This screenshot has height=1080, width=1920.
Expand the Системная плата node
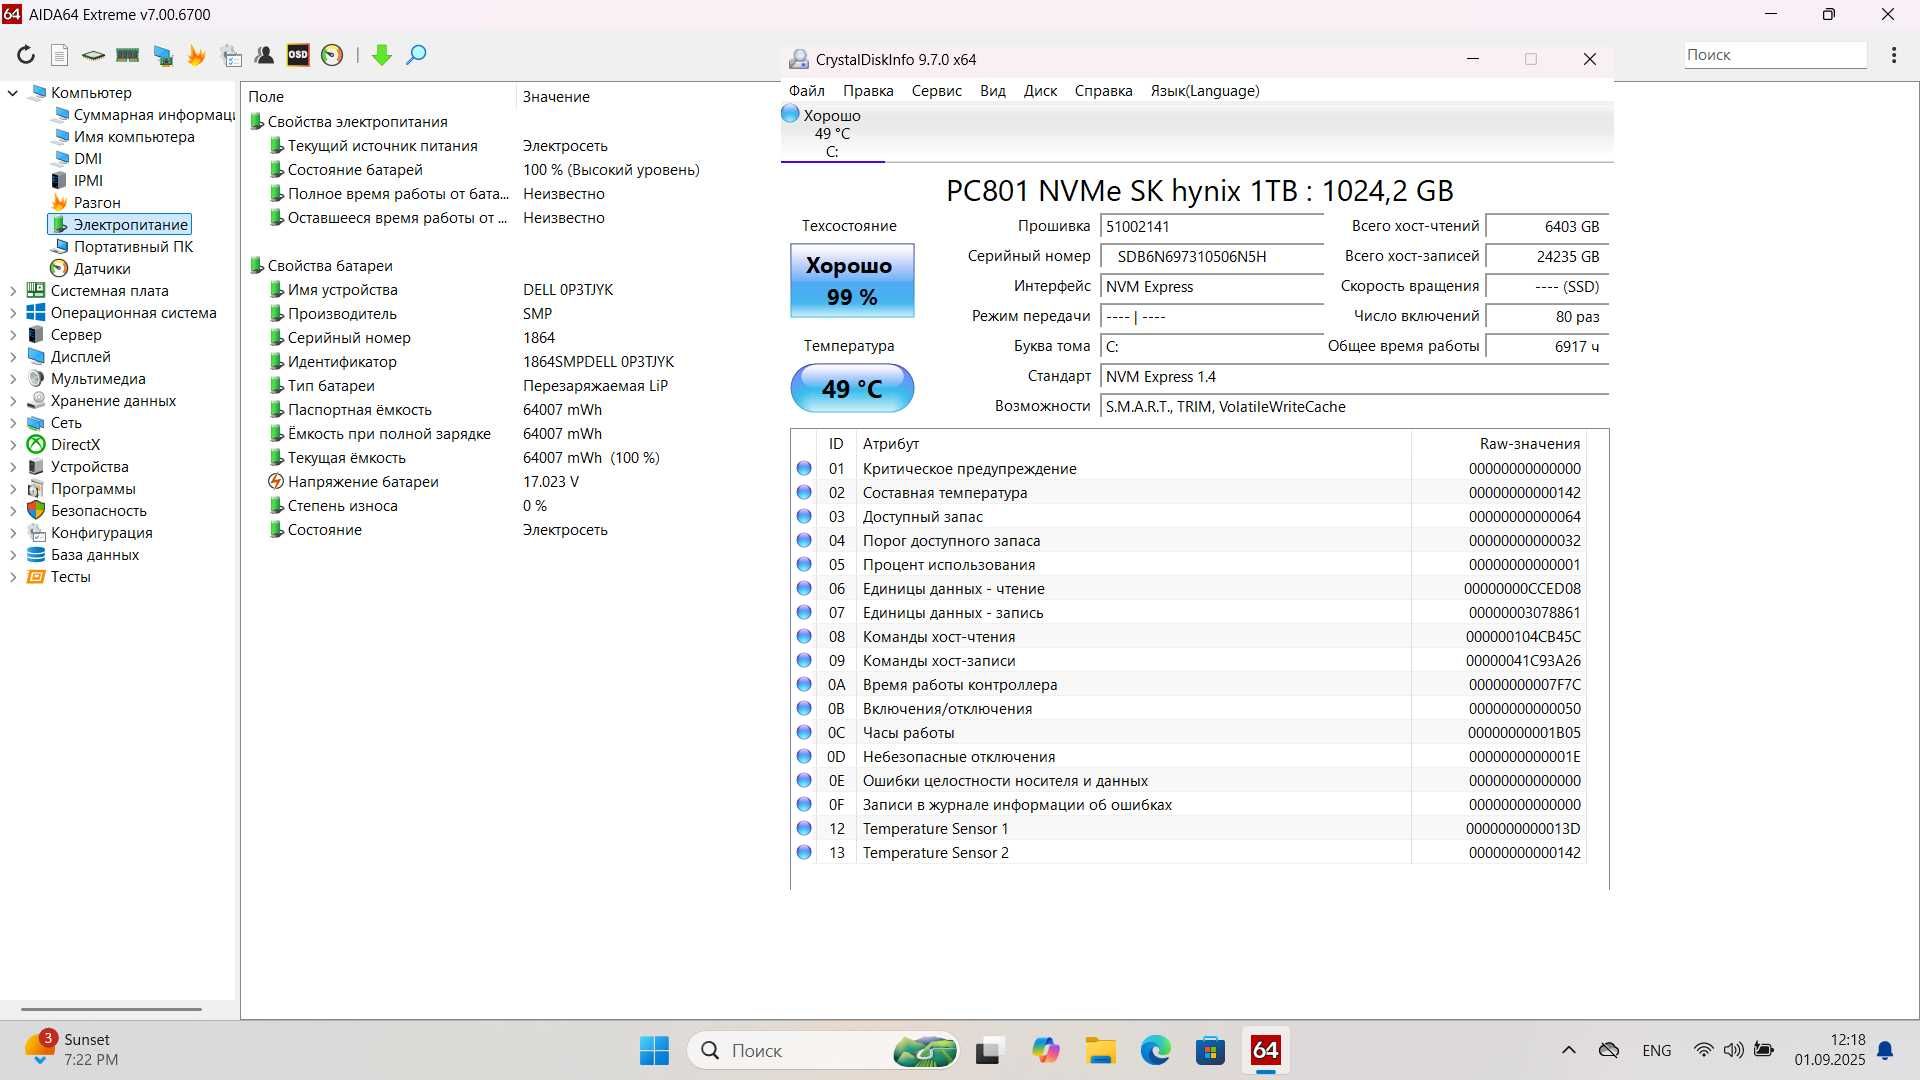(x=13, y=291)
